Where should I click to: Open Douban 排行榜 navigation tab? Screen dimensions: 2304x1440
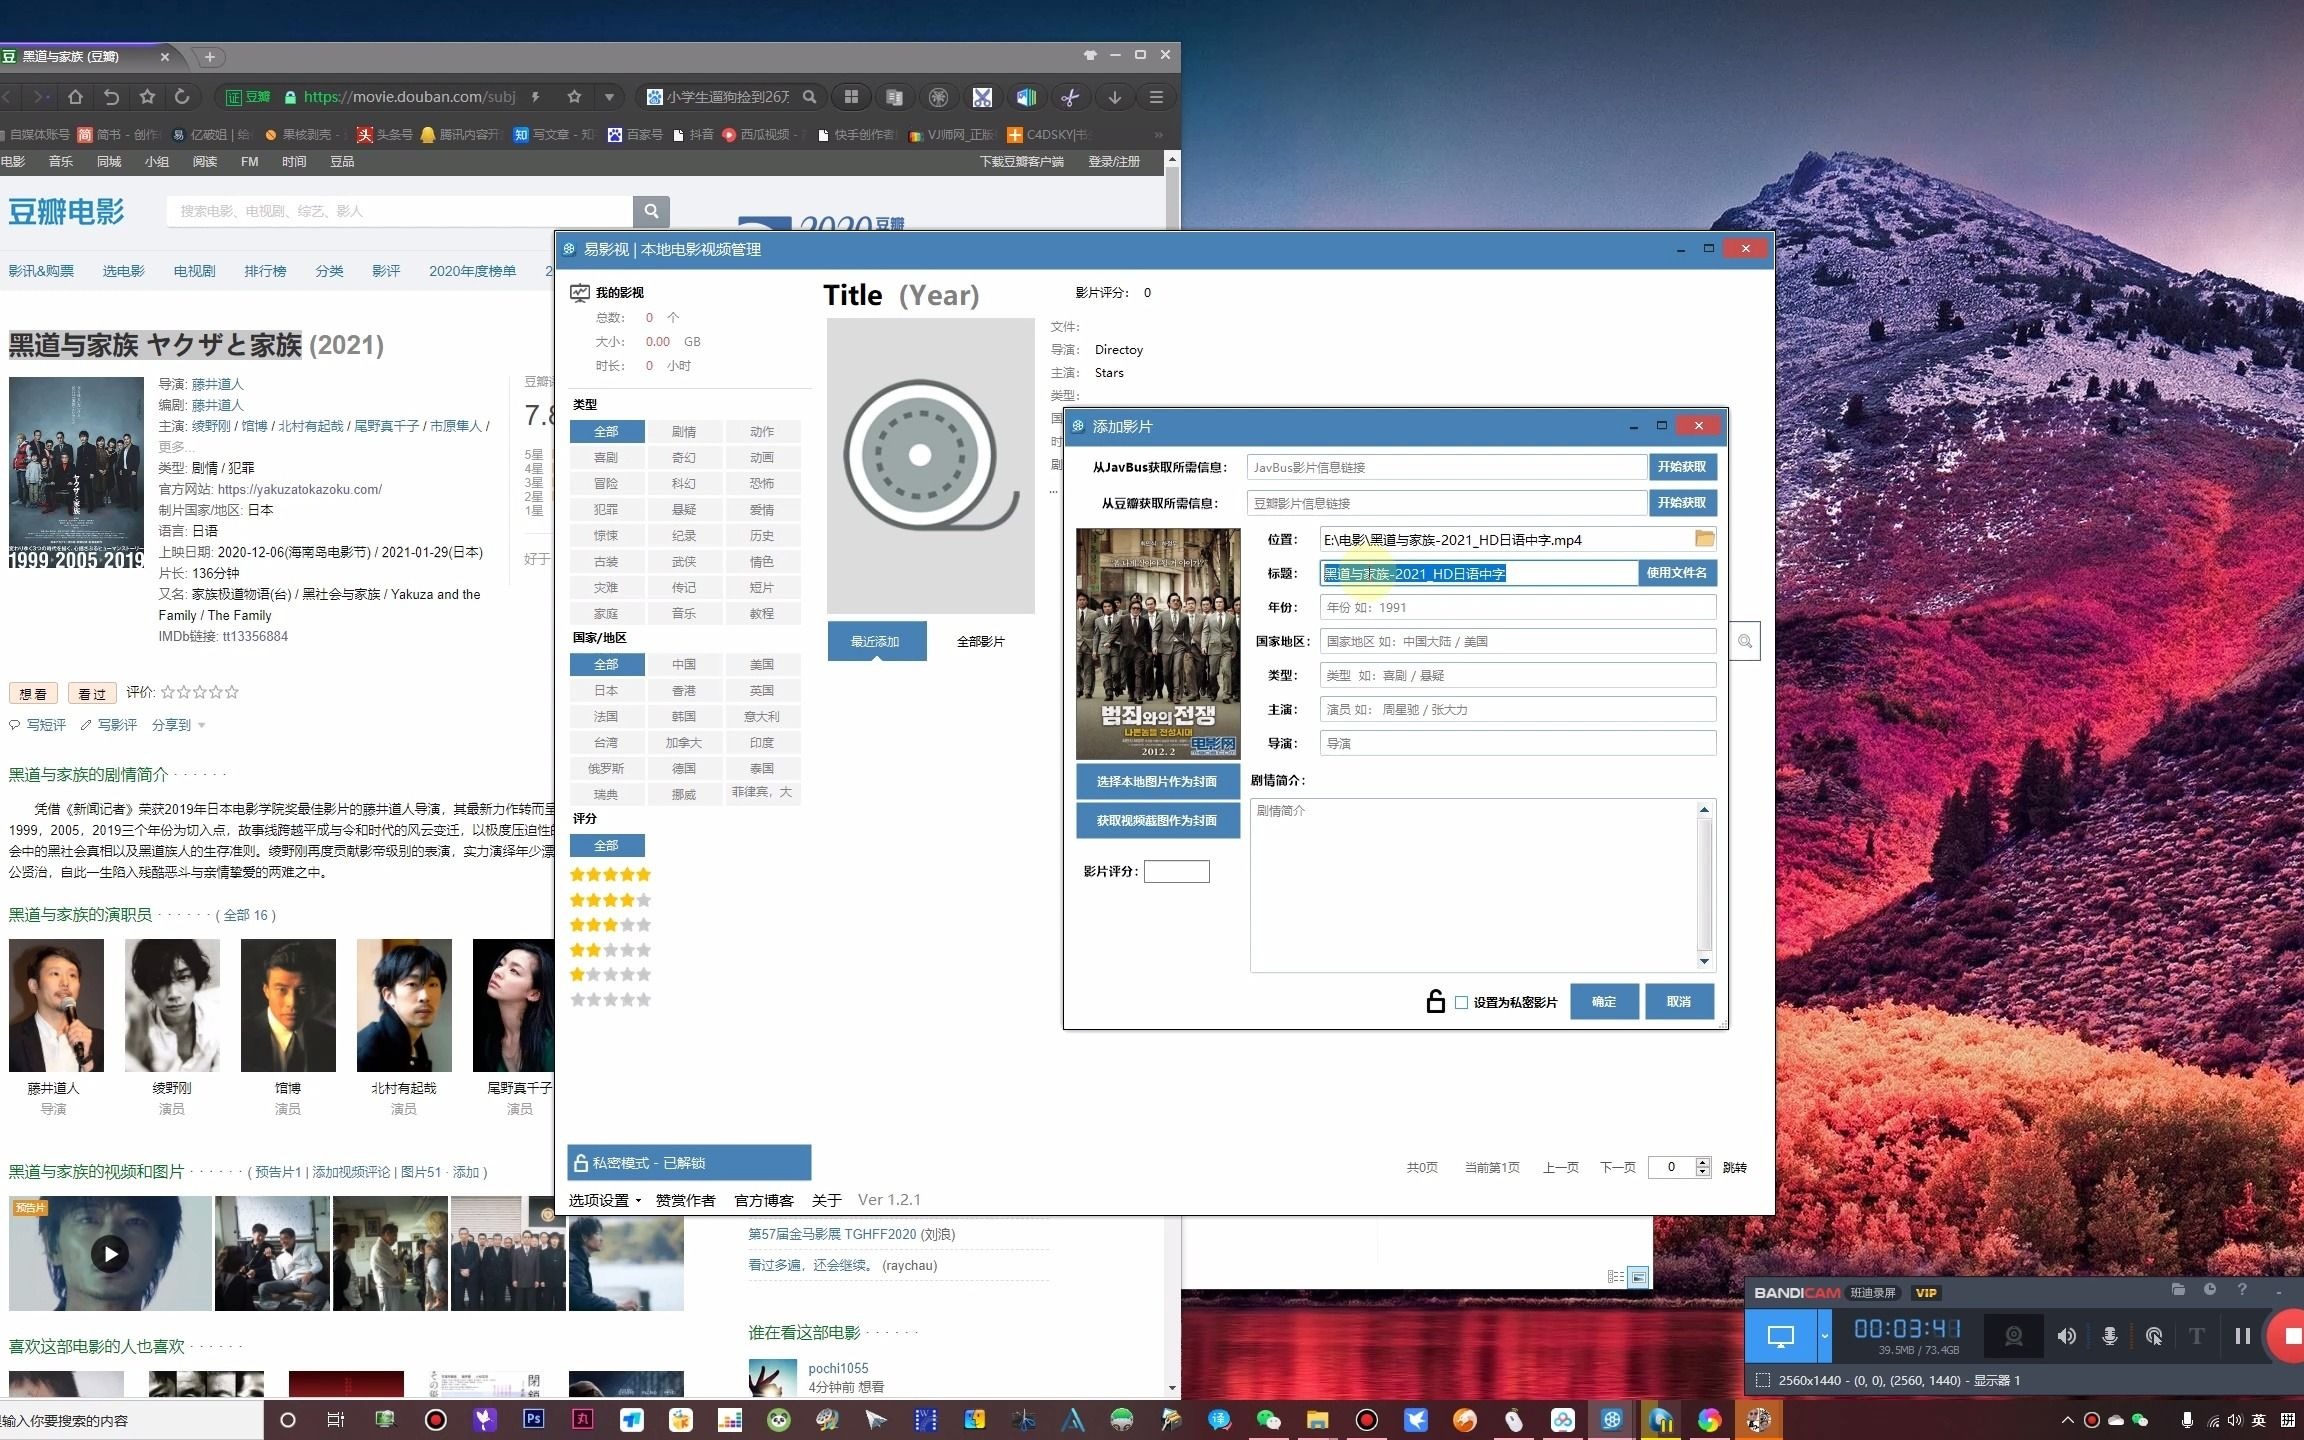[x=265, y=271]
